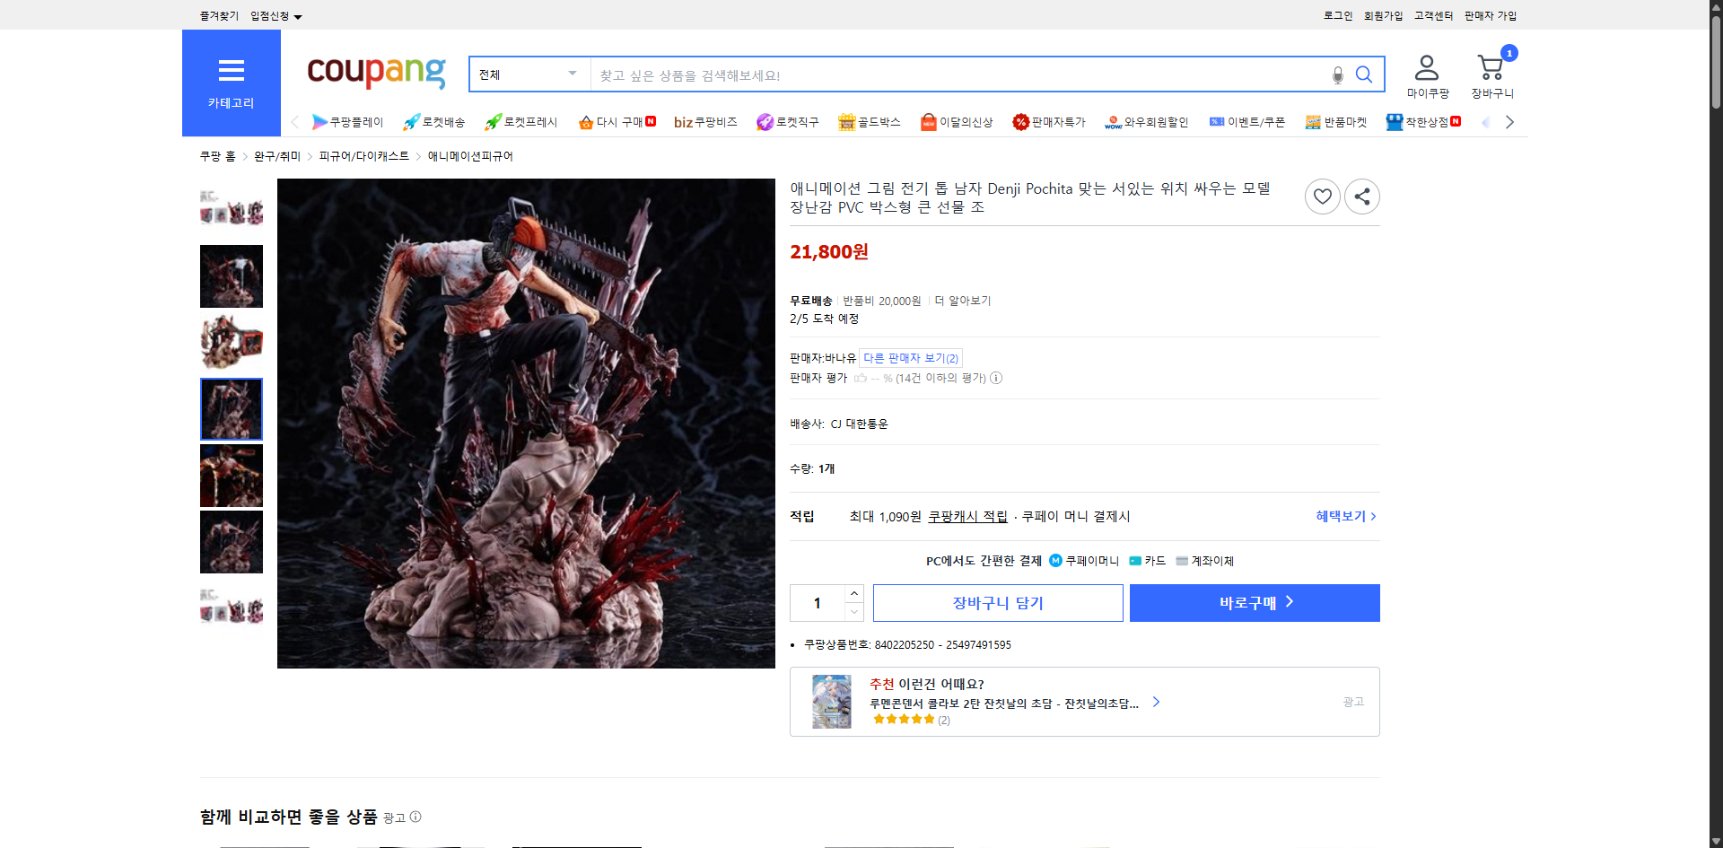The image size is (1723, 848).
Task: Click 즐겨찾기 in the top bar
Action: point(219,16)
